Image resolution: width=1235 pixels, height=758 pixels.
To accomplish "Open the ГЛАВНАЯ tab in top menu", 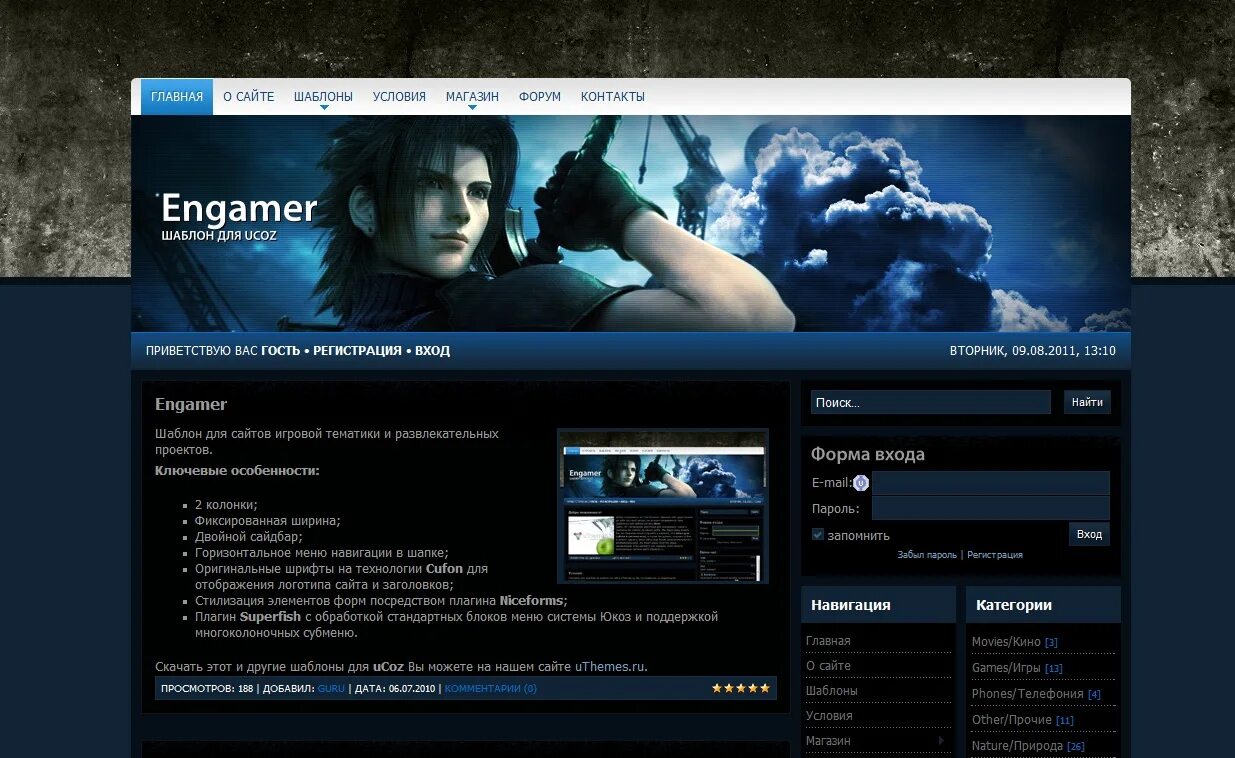I will click(177, 97).
